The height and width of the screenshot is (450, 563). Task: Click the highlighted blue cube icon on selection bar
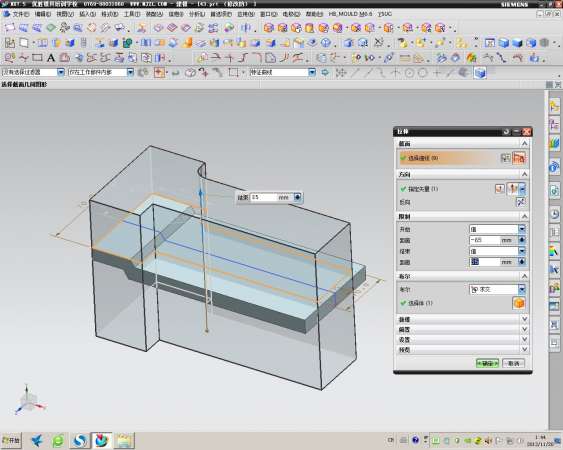pyautogui.click(x=480, y=73)
